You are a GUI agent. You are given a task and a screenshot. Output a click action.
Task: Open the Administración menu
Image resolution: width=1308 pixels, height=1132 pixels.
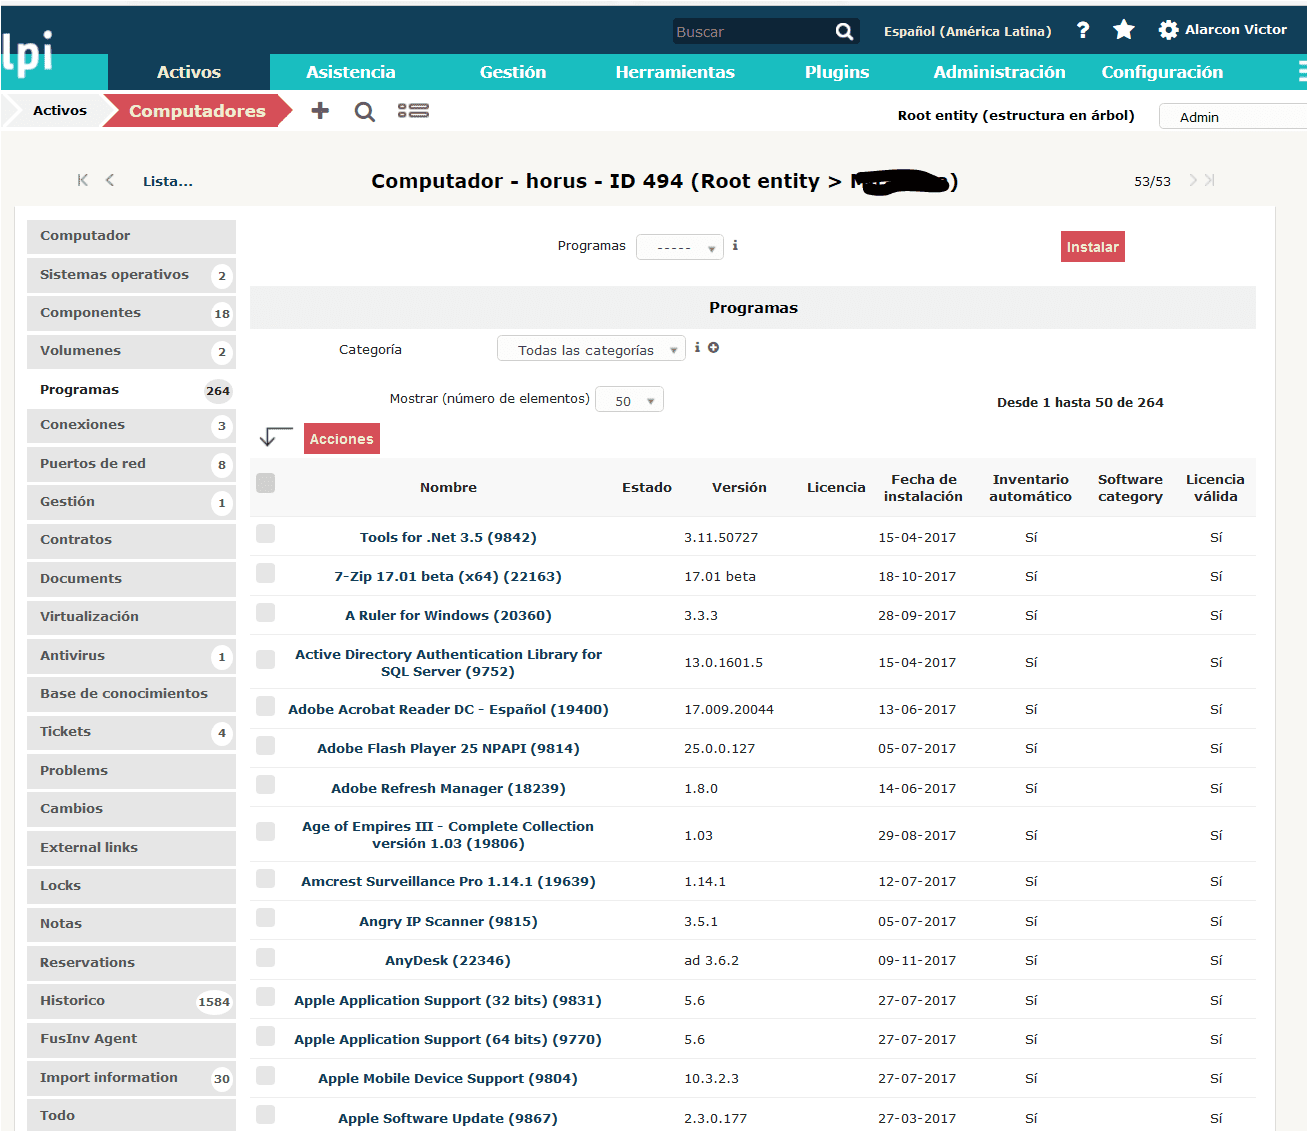[x=999, y=72]
